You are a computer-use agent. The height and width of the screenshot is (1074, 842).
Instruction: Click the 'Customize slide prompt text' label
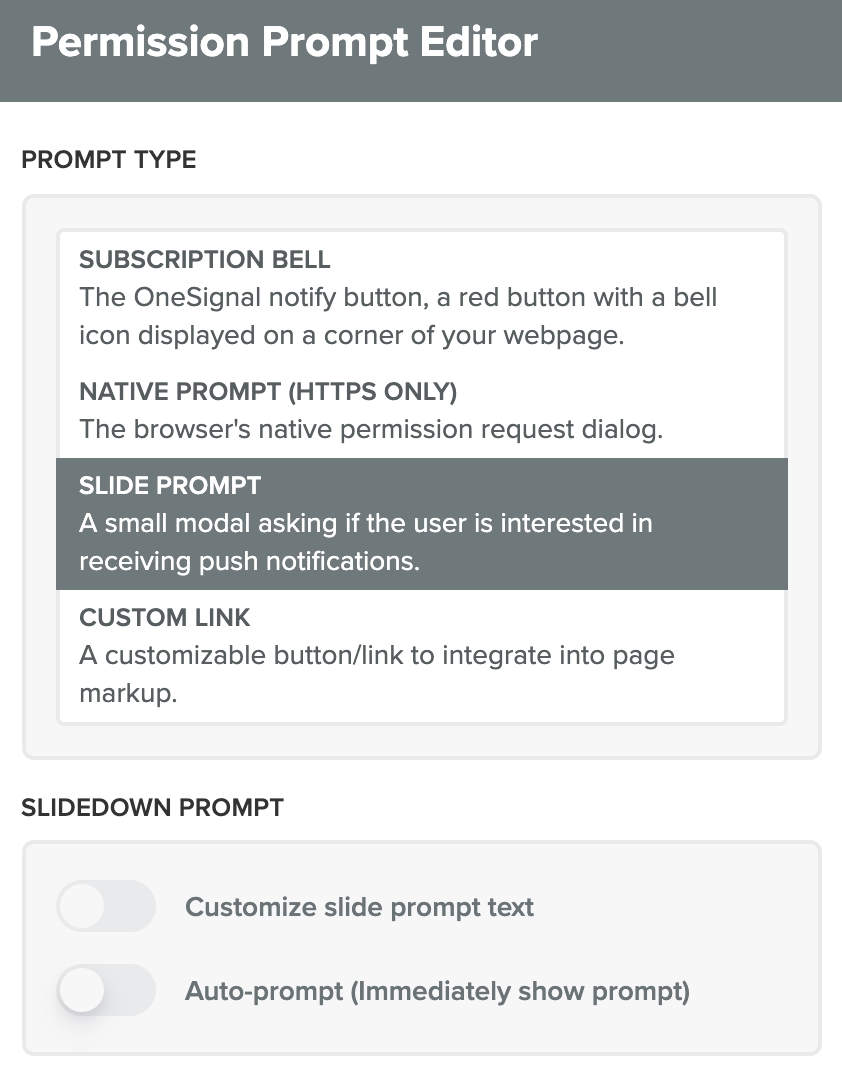[x=359, y=907]
